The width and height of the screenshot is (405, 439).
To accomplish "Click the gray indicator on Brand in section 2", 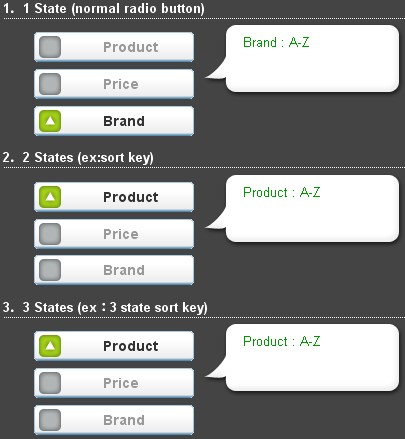I will tap(50, 270).
